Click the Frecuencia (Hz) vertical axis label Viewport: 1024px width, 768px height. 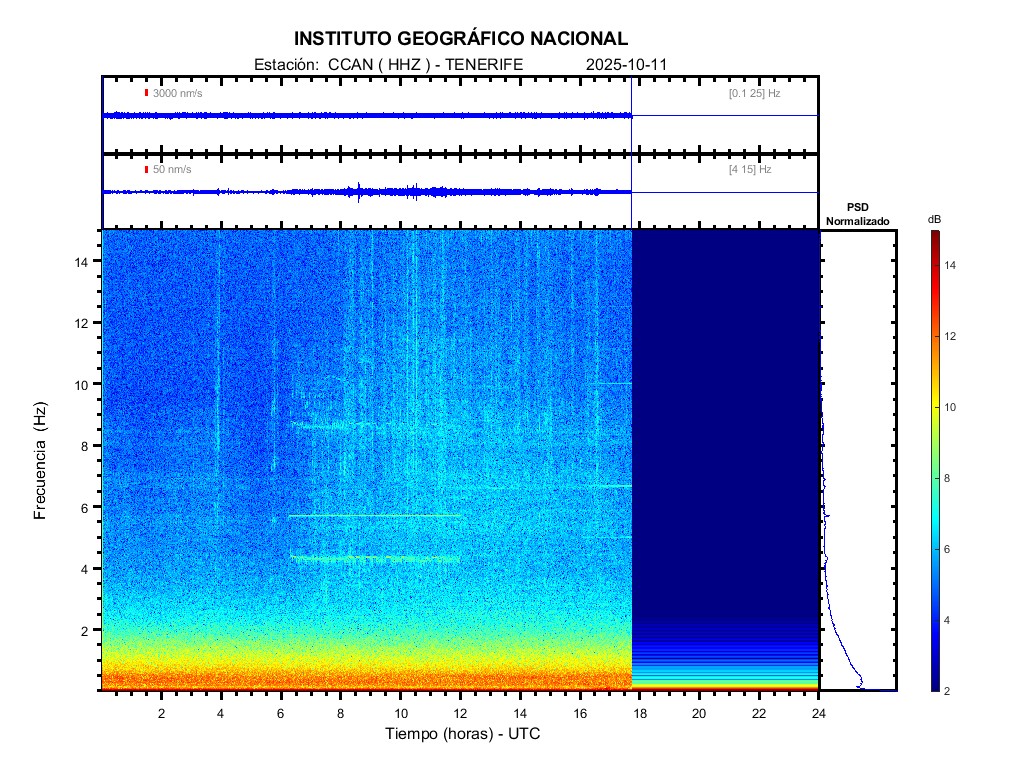41,461
